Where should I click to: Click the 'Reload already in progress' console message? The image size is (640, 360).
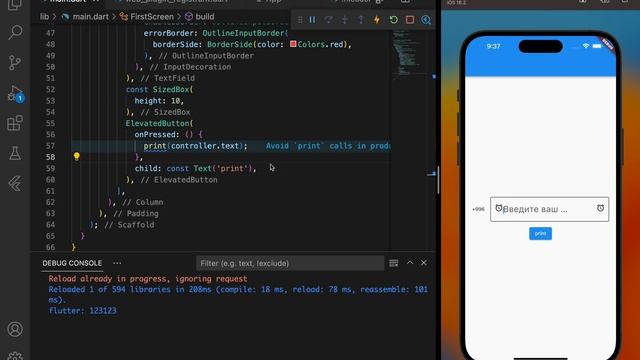click(x=148, y=279)
